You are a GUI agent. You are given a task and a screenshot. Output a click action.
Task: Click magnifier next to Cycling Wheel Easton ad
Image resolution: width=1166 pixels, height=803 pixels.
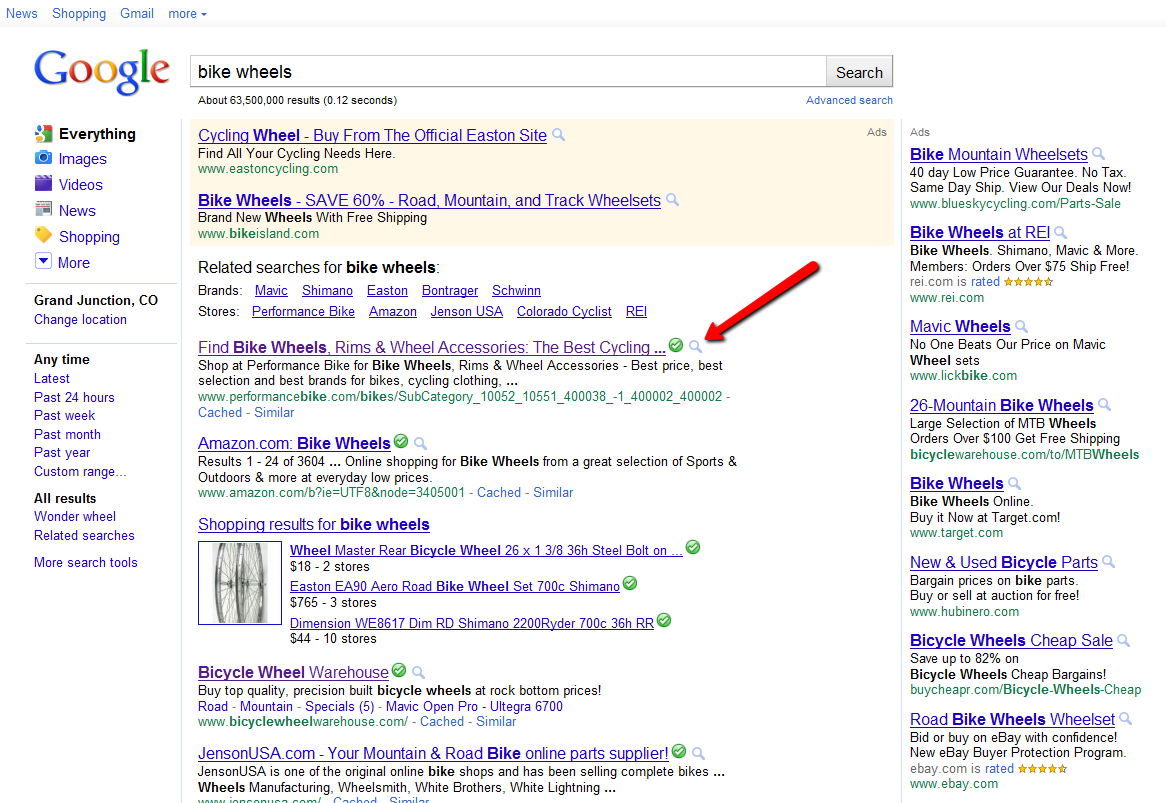pos(559,135)
